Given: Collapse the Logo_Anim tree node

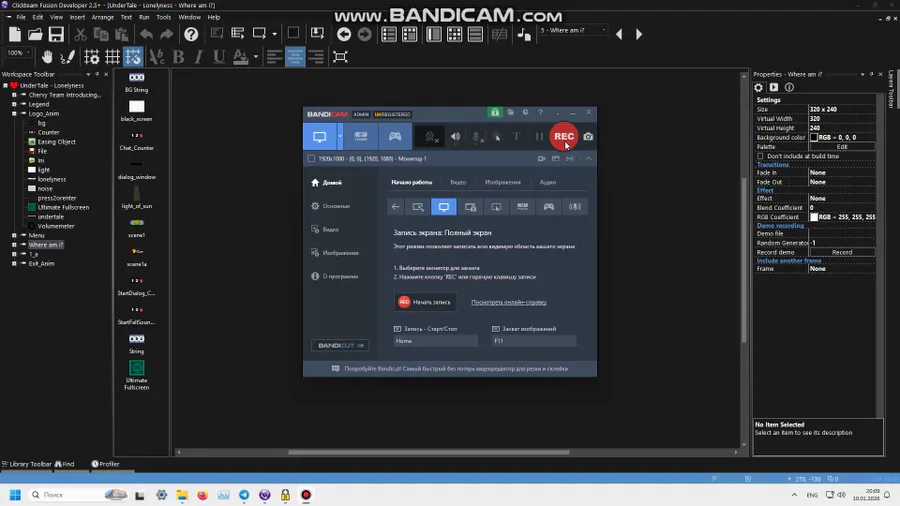Looking at the screenshot, I should [x=14, y=114].
